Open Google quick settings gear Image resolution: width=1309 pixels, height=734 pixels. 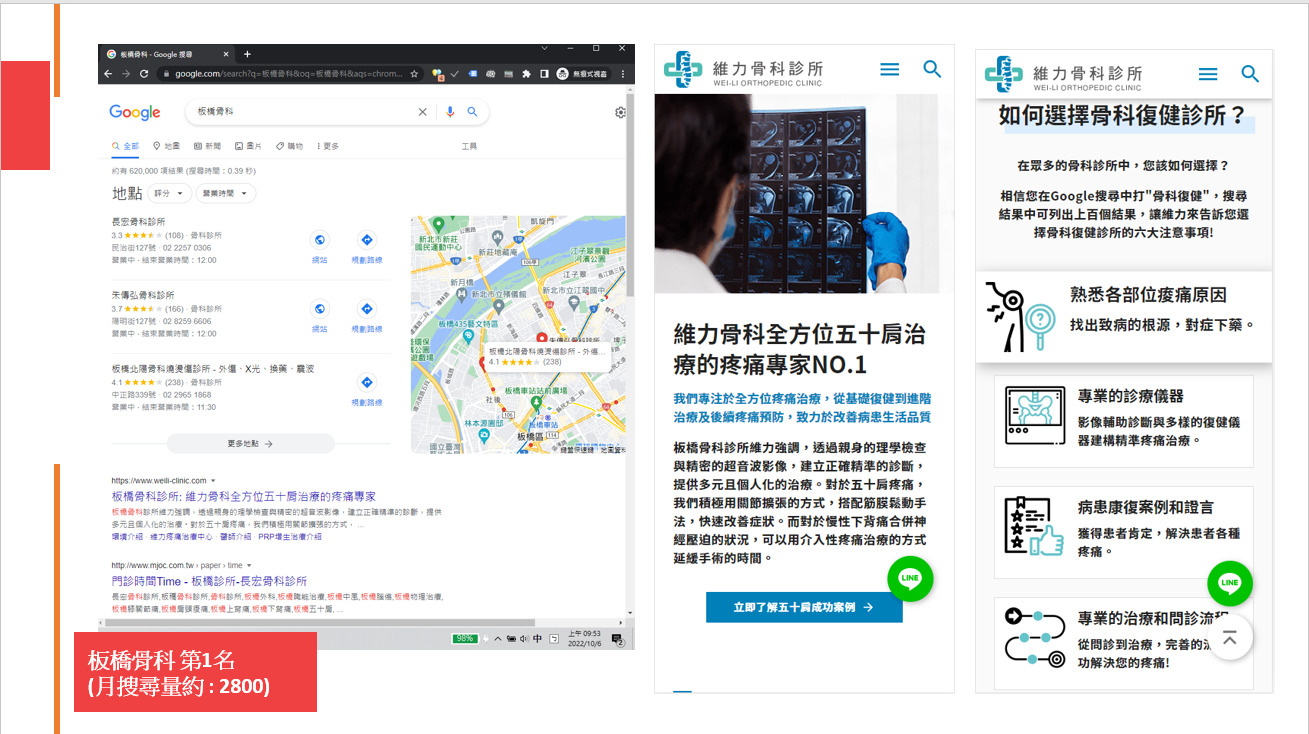(621, 112)
